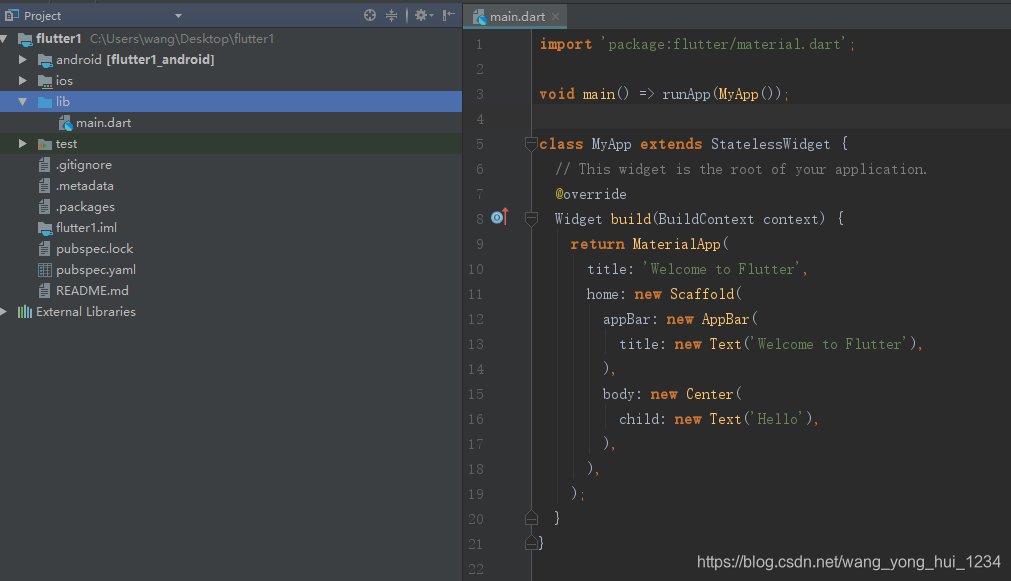Expand the ios folder
1011x581 pixels.
tap(23, 81)
